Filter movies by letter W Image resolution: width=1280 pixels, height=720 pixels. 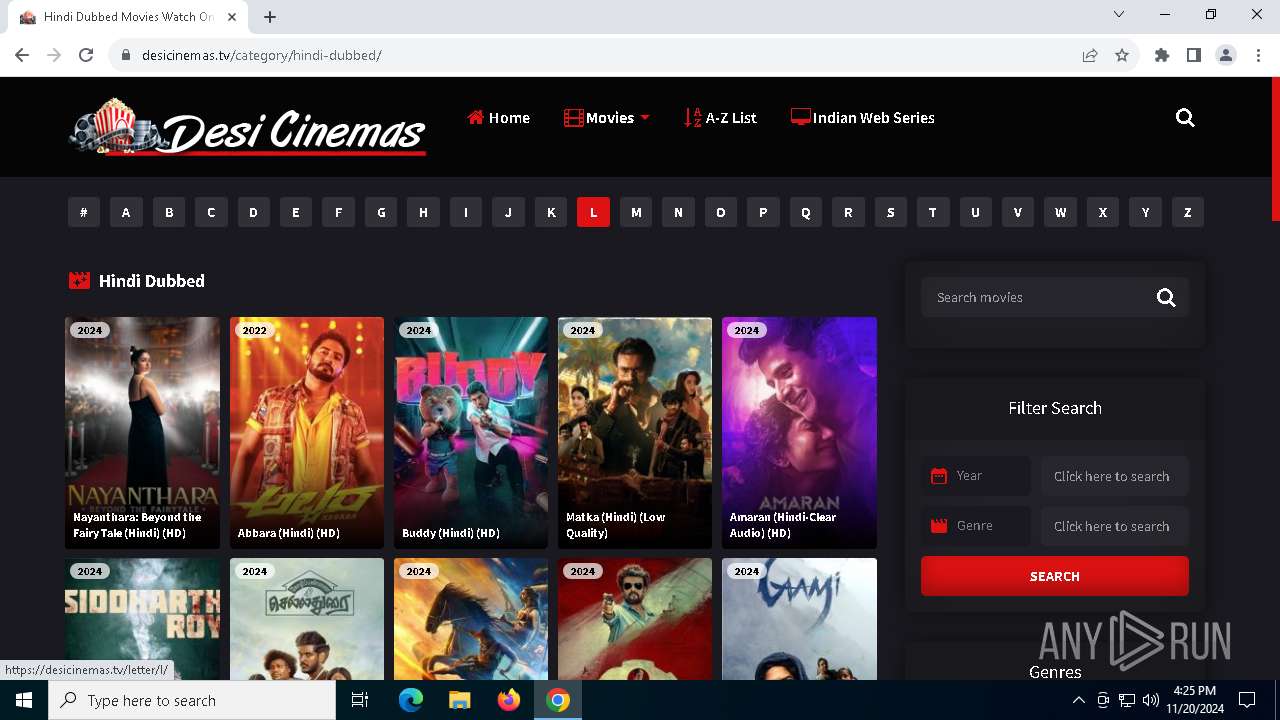[1060, 212]
